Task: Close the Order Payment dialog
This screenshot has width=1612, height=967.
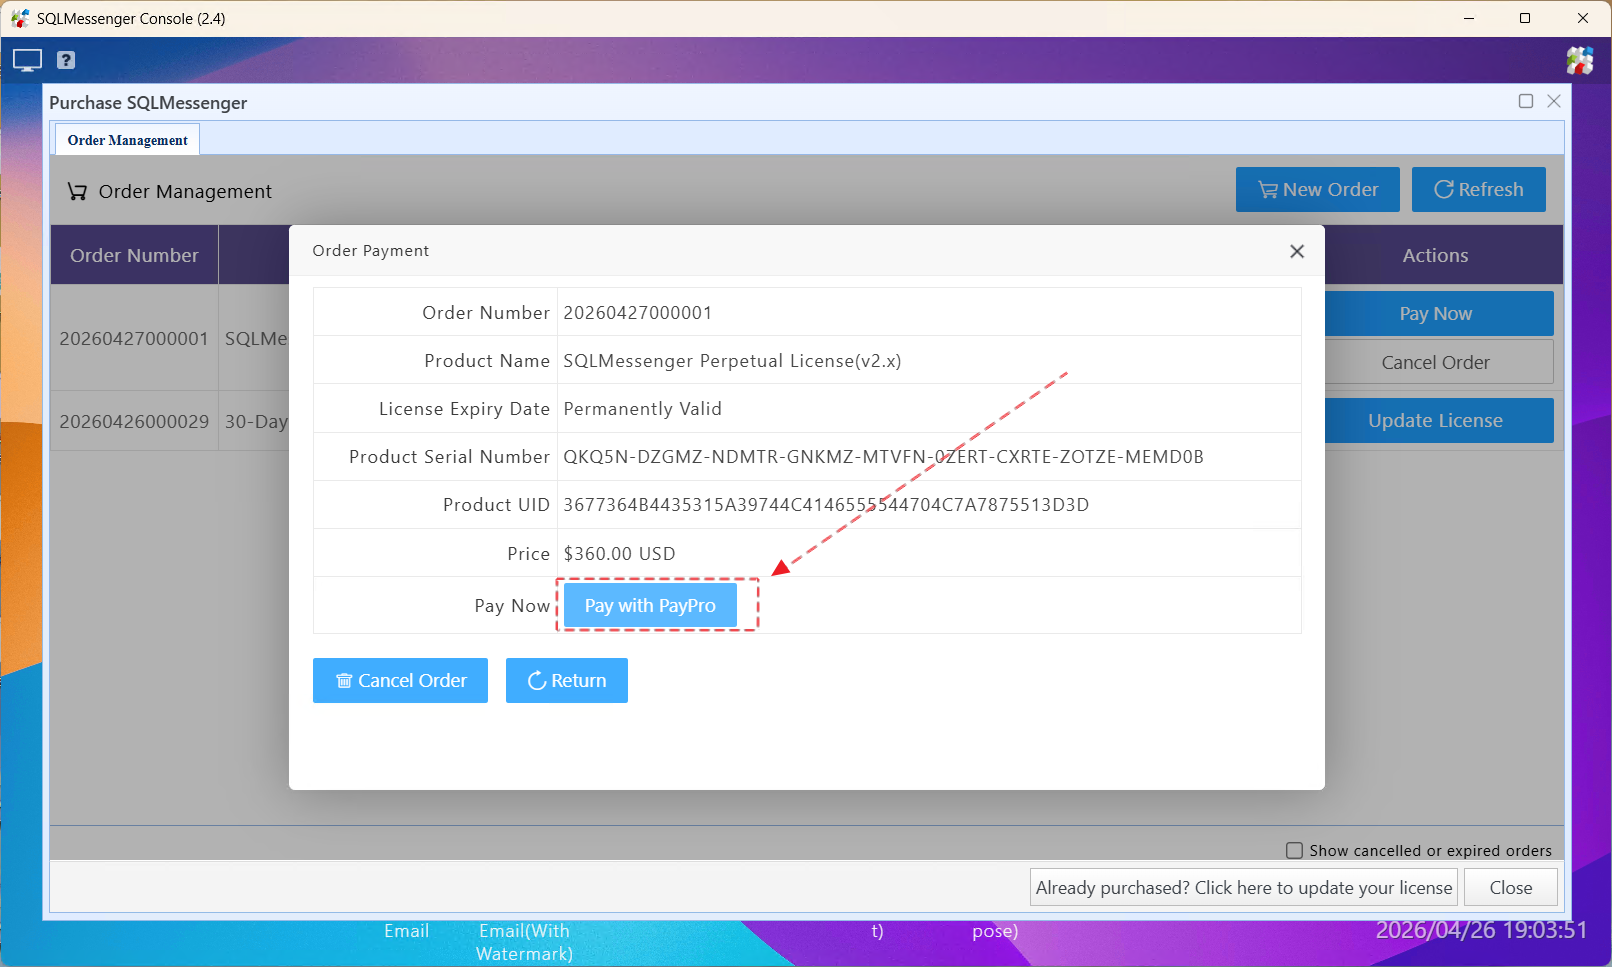Action: click(1297, 251)
